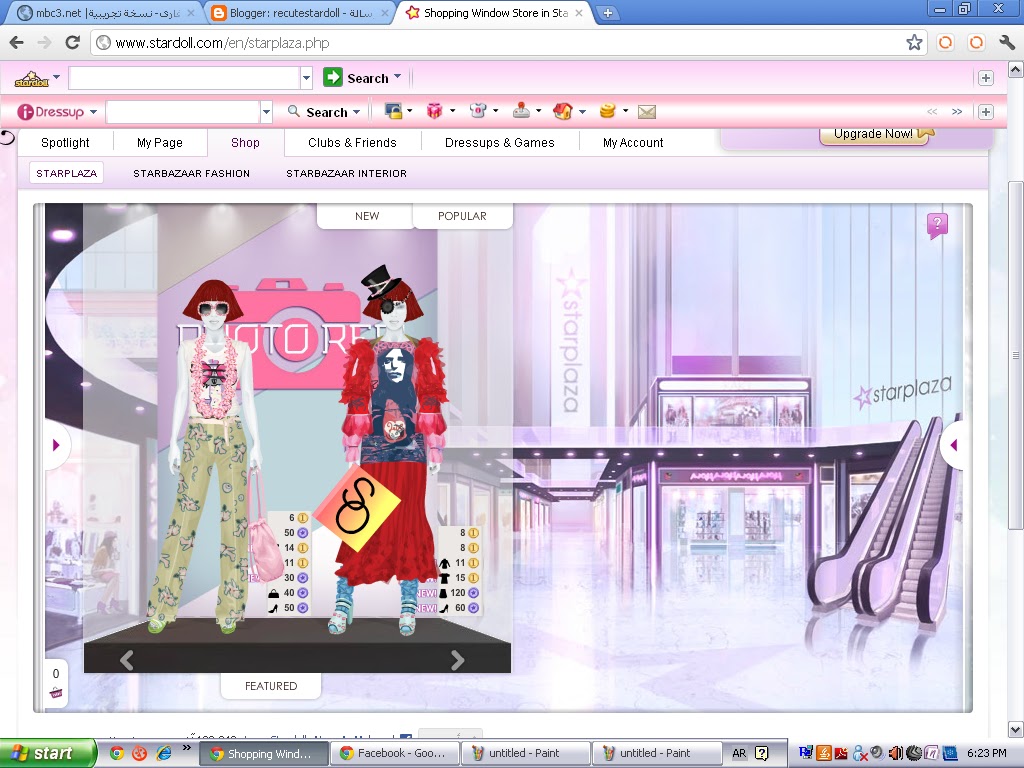This screenshot has width=1024, height=768.
Task: Show previous outfits with stage left arrow
Action: click(x=127, y=660)
